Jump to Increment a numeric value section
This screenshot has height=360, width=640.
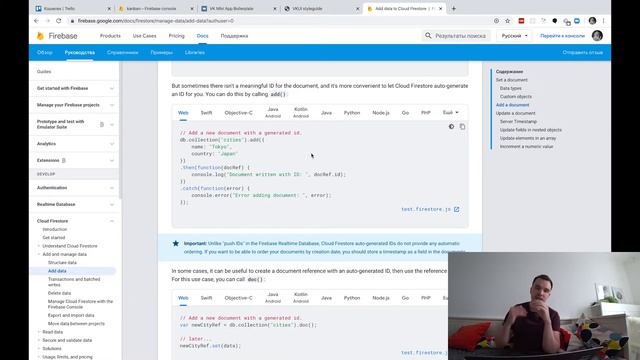[x=527, y=147]
